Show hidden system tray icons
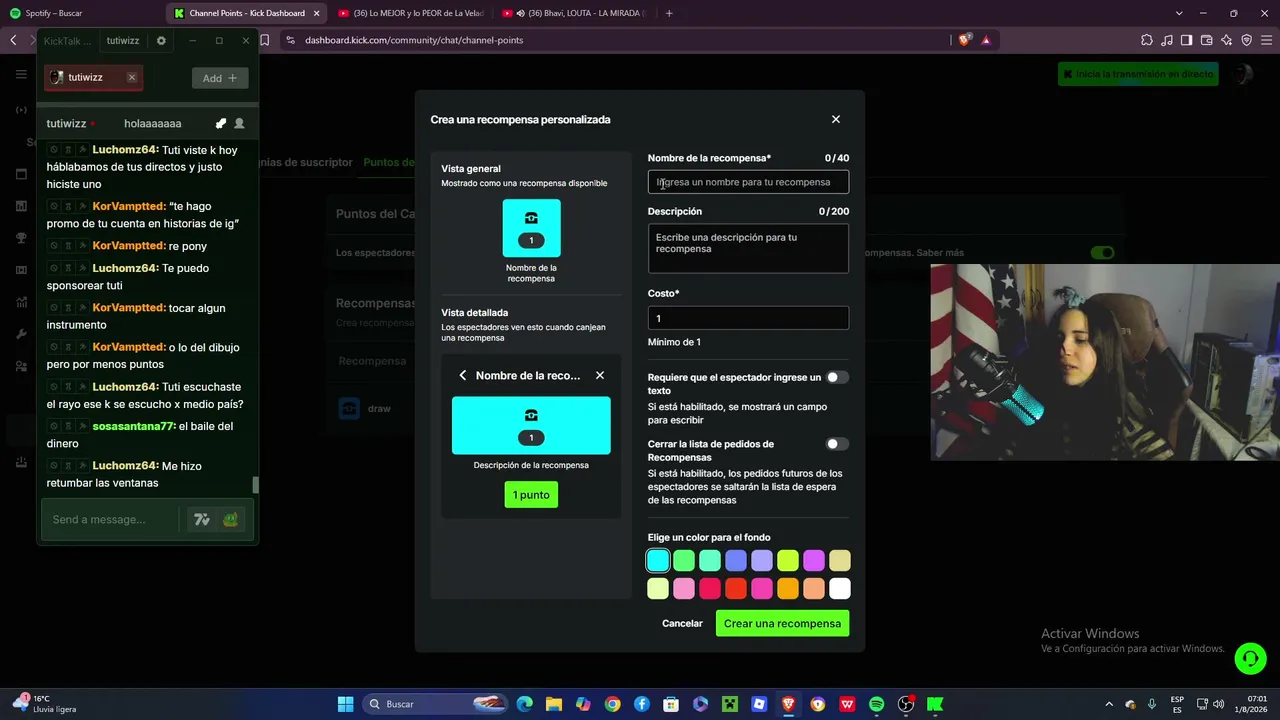The width and height of the screenshot is (1280, 720). click(1108, 704)
